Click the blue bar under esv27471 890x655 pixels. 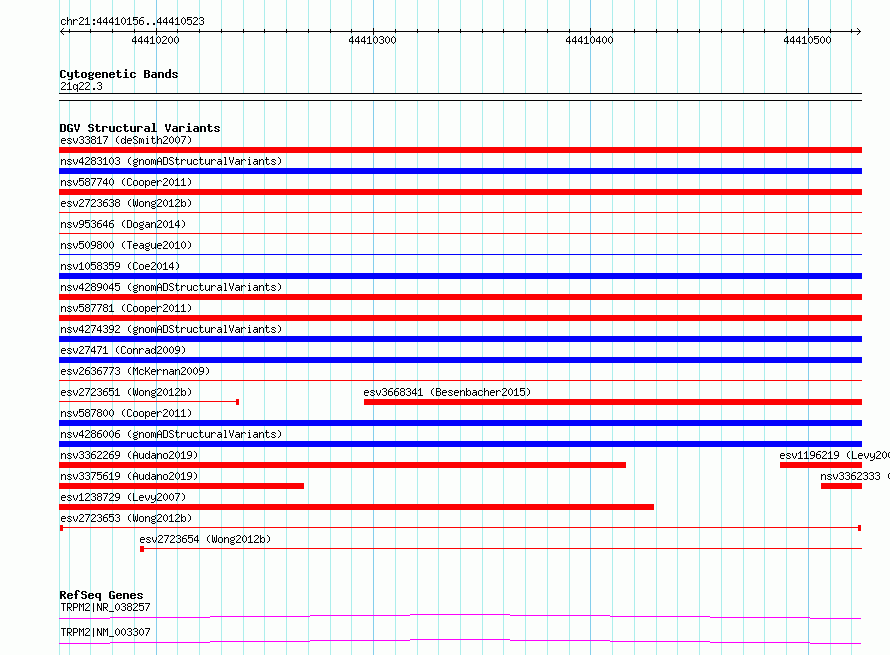460,360
